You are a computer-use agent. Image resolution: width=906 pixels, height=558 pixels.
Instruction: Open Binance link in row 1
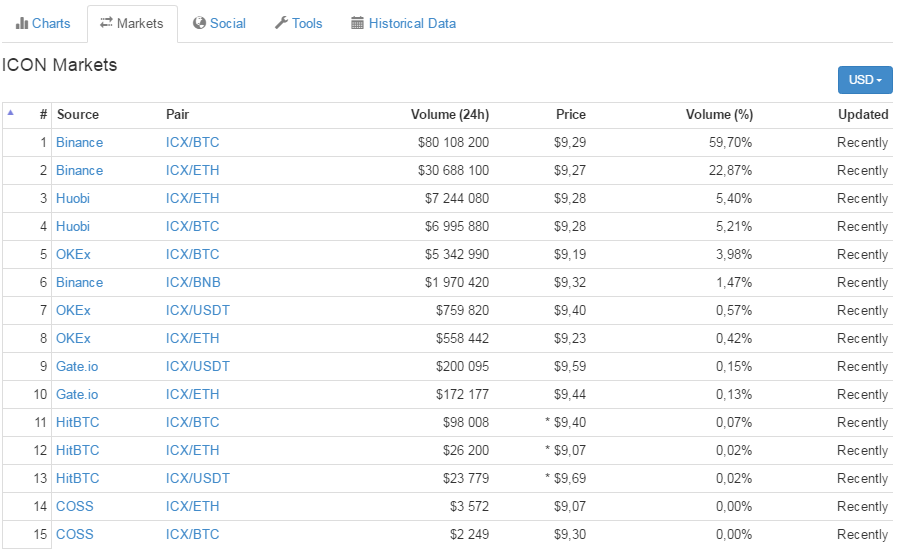(x=79, y=142)
